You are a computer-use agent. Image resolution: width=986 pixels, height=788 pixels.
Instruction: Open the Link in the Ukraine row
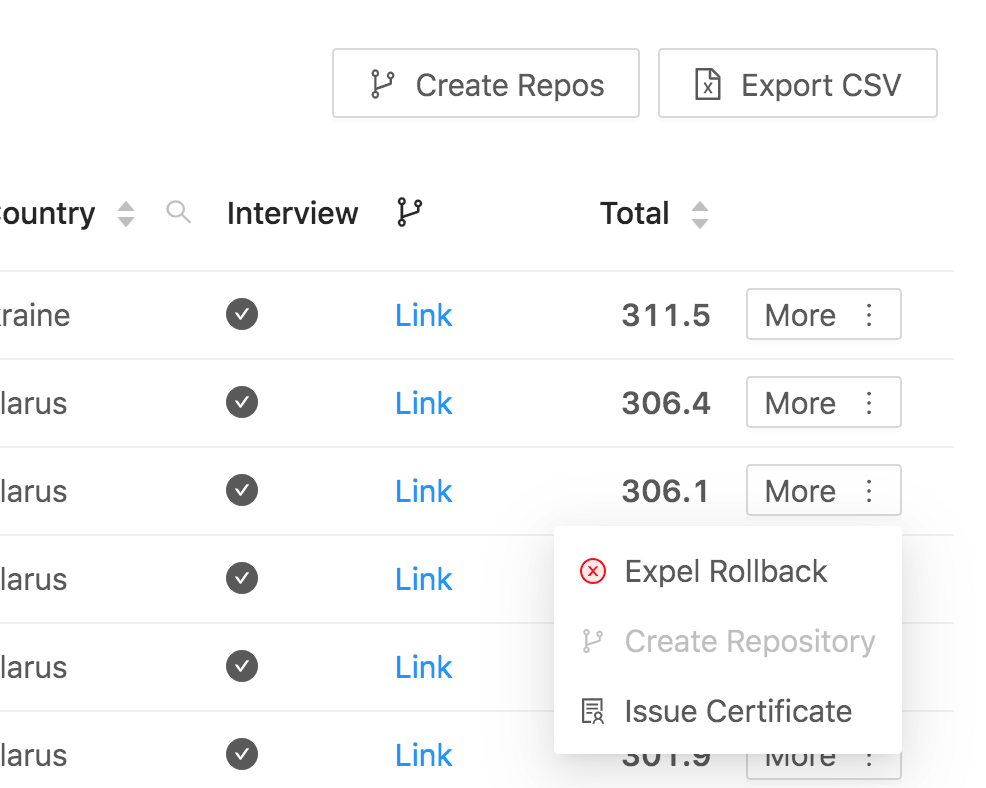423,314
